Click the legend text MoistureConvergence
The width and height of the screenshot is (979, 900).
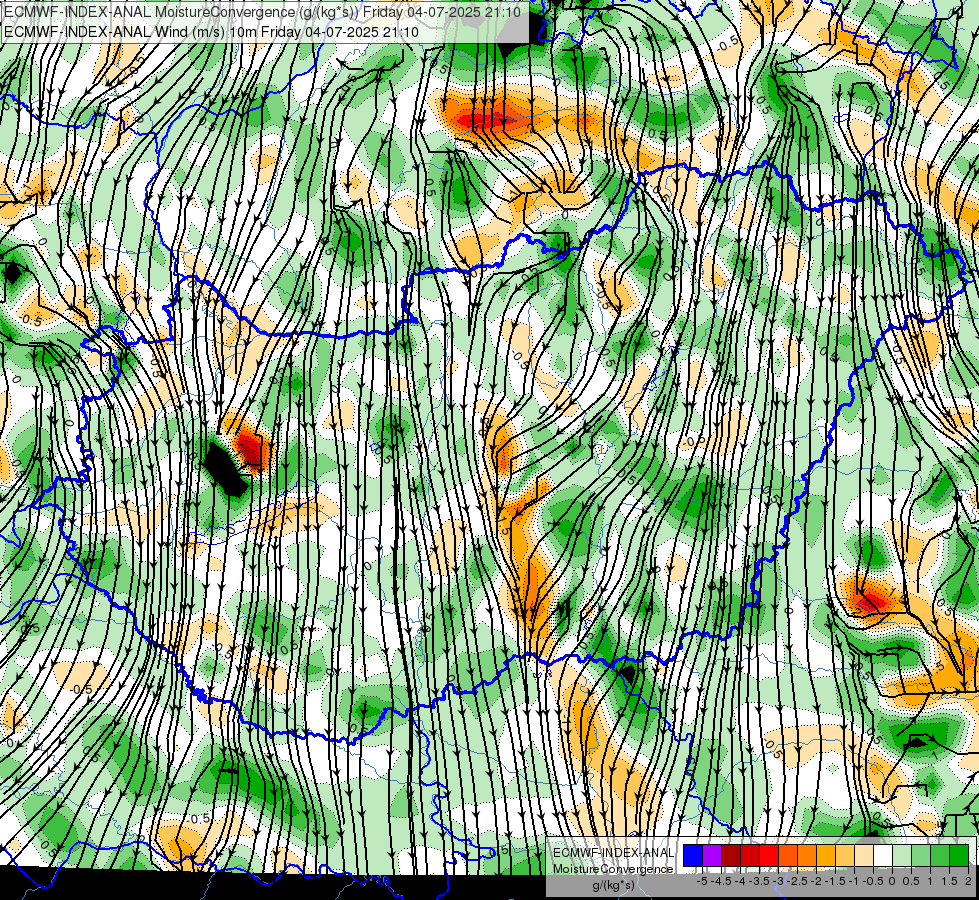[613, 869]
